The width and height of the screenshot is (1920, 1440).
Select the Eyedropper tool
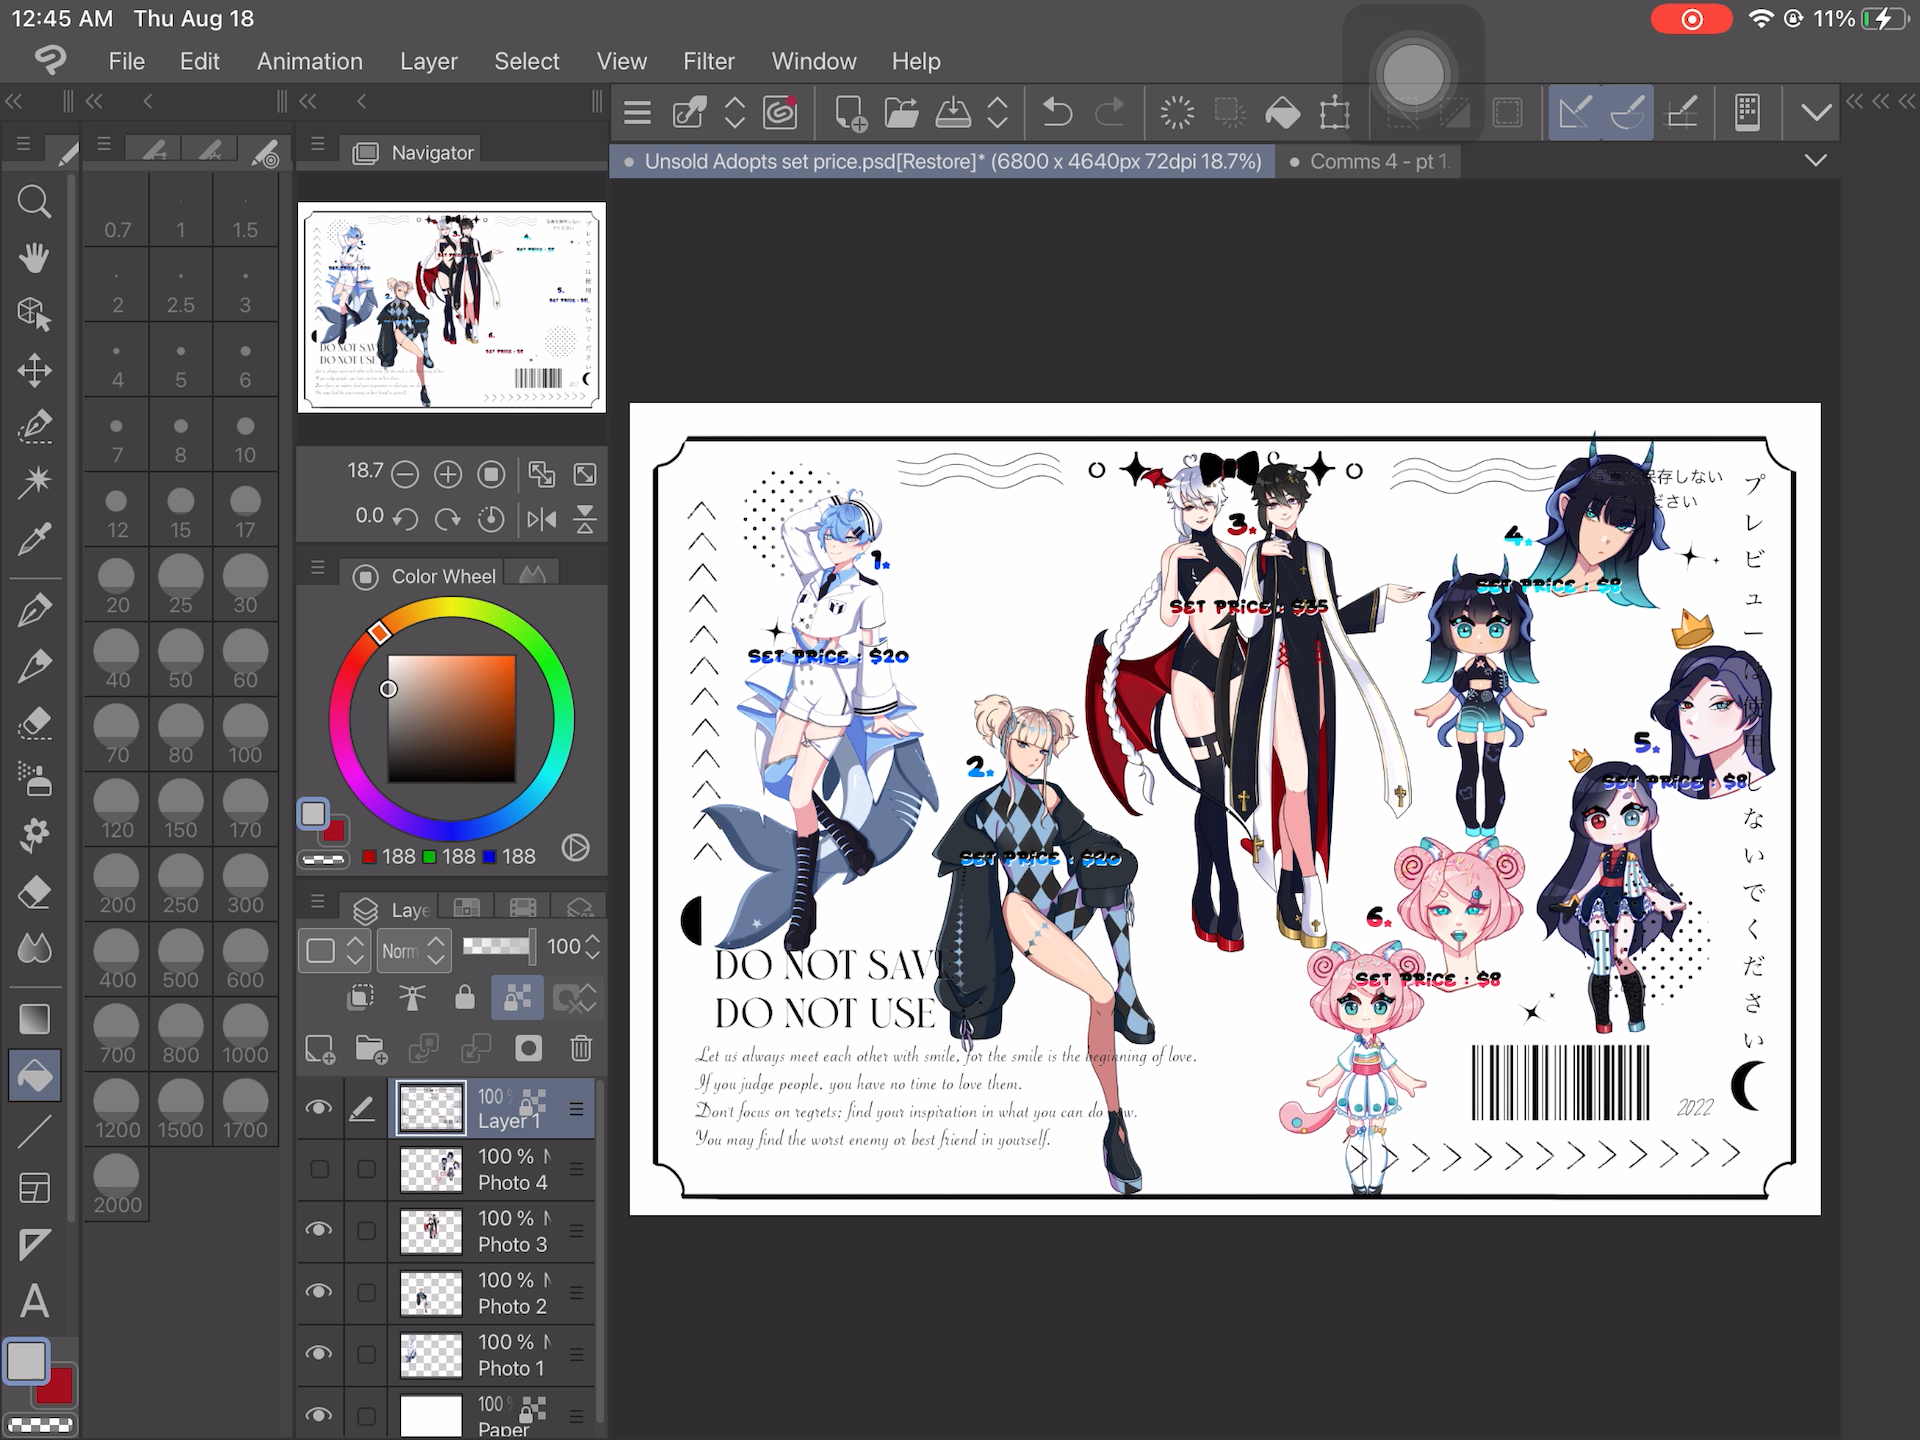[34, 539]
